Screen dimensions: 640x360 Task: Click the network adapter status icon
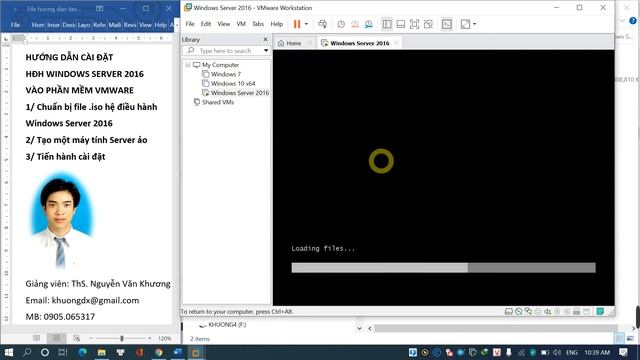coord(528,311)
